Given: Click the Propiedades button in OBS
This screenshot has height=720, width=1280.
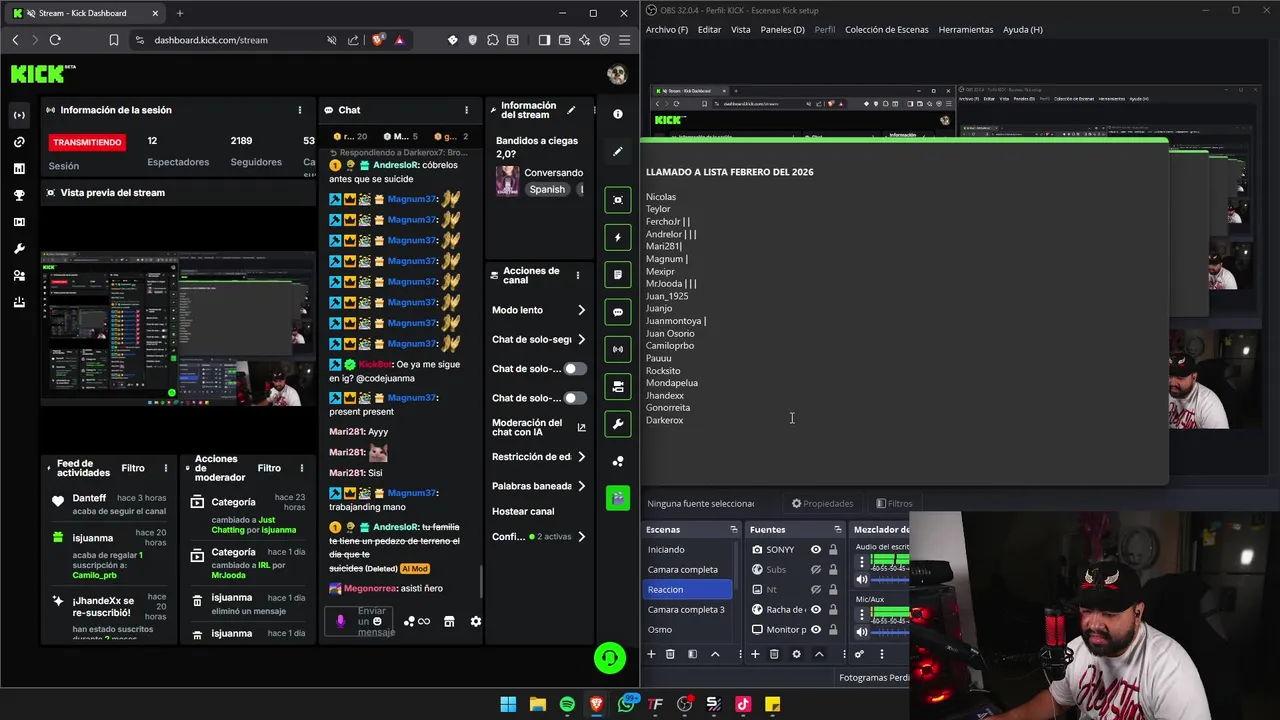Looking at the screenshot, I should (822, 503).
